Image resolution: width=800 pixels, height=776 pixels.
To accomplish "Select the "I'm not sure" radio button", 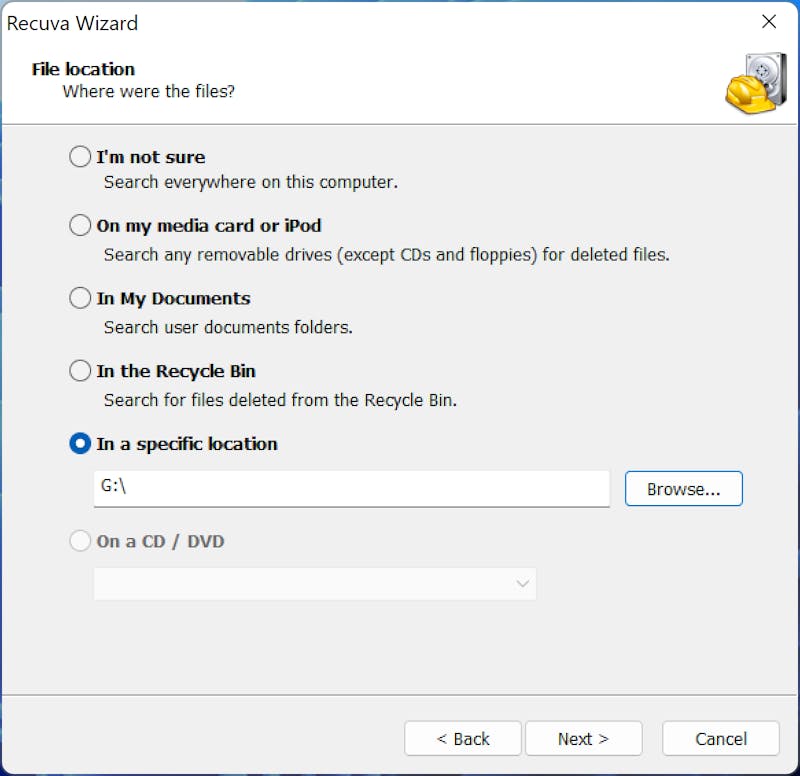I will click(x=80, y=156).
